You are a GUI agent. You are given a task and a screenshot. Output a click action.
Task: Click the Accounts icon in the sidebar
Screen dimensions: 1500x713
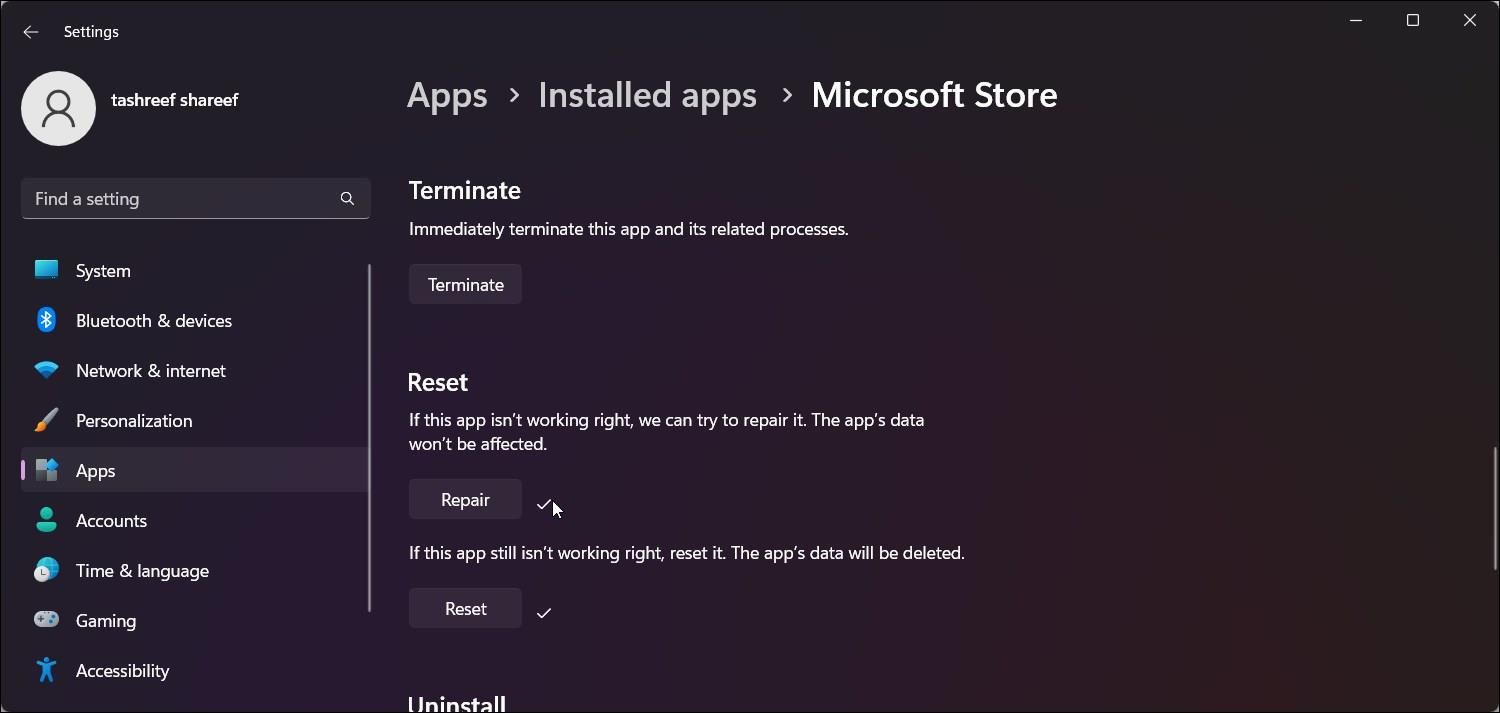[x=47, y=519]
